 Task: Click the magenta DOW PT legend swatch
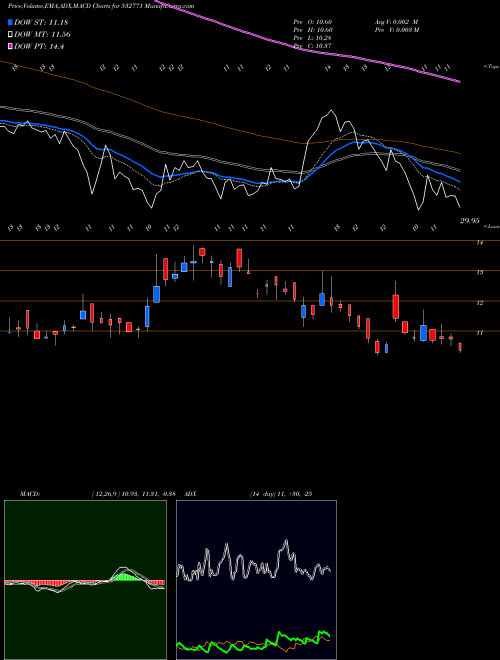coord(11,47)
